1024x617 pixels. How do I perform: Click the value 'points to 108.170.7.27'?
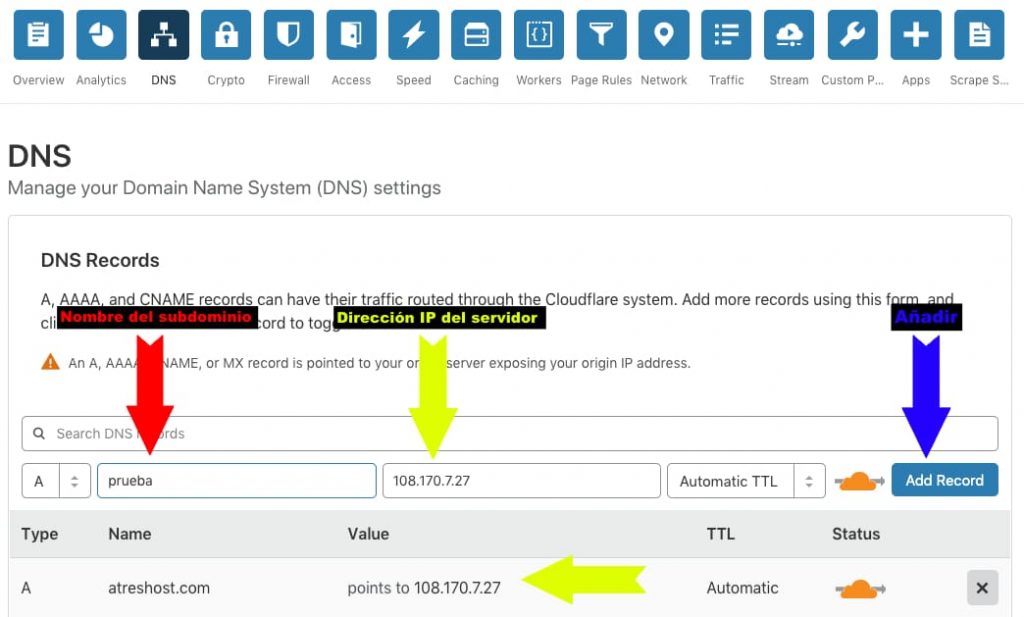(x=424, y=588)
